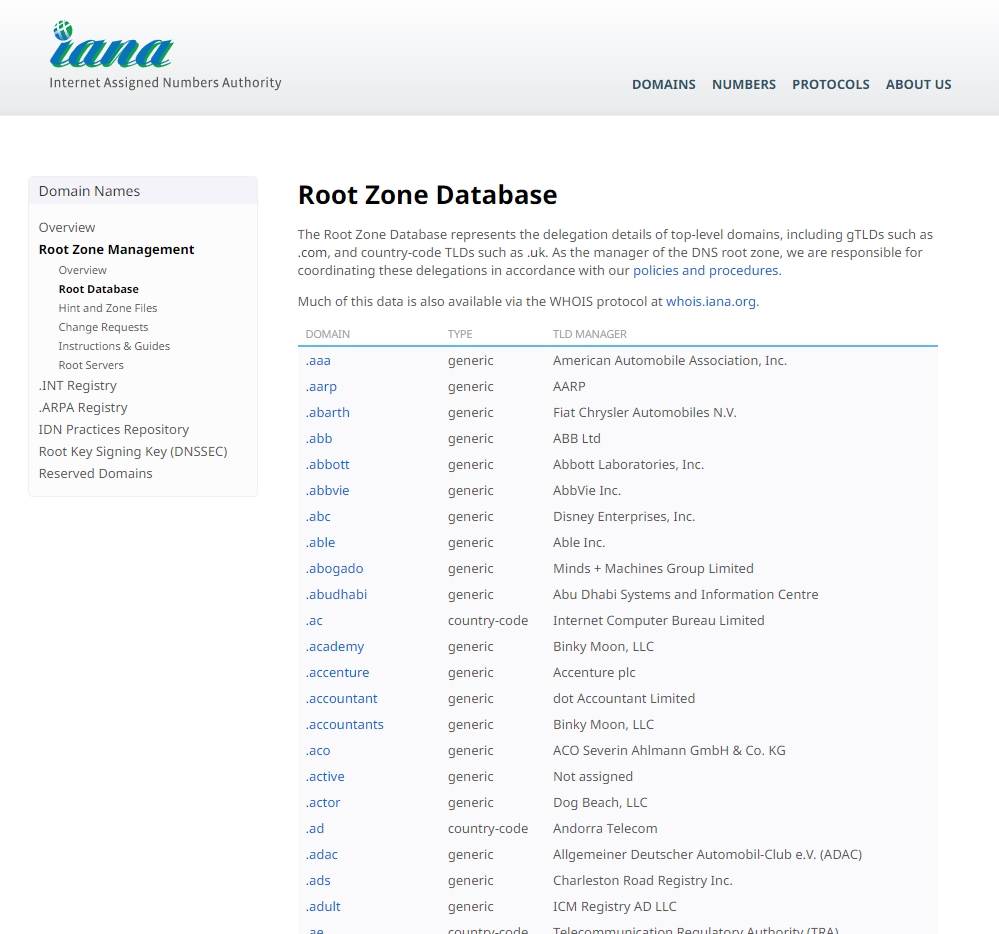Click the Domain Names sidebar heading
The height and width of the screenshot is (934, 999).
(x=89, y=191)
